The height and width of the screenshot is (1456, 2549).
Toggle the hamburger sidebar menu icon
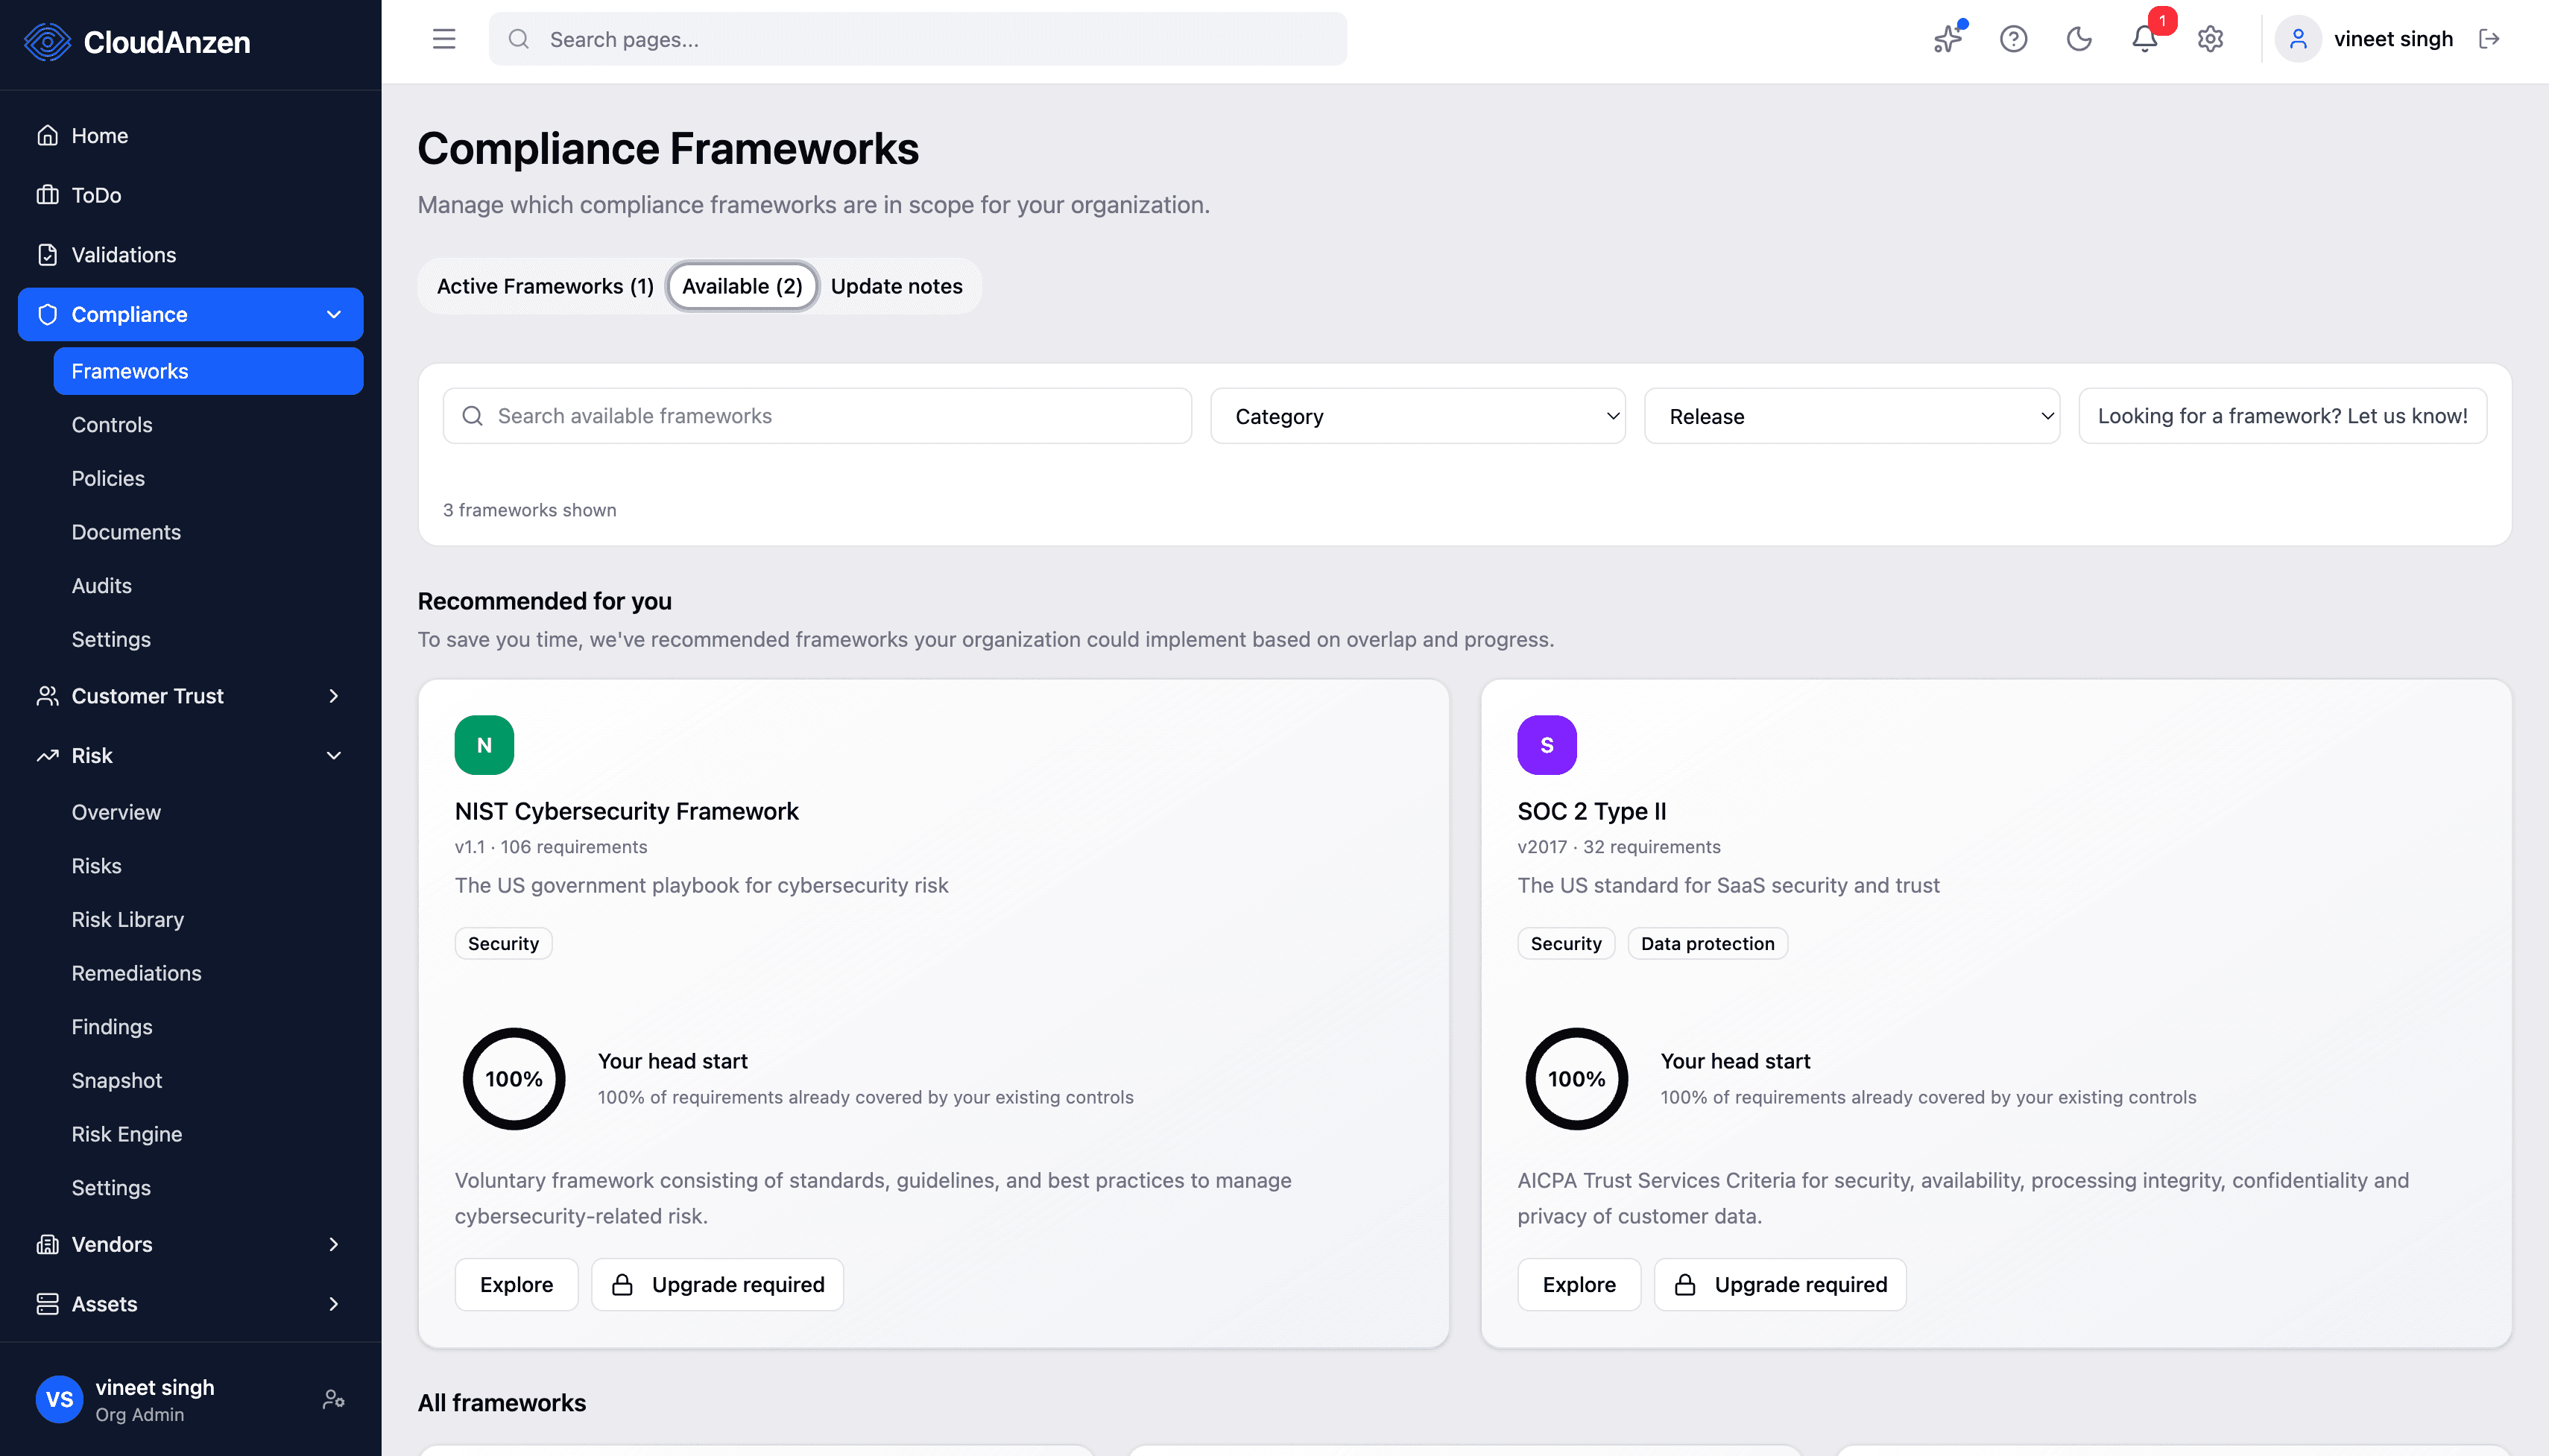coord(444,39)
